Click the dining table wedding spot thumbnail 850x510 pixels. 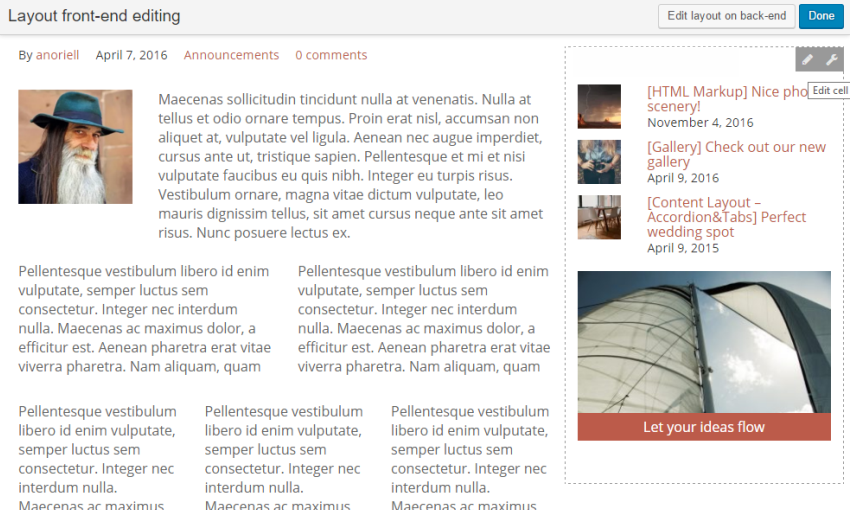point(599,217)
